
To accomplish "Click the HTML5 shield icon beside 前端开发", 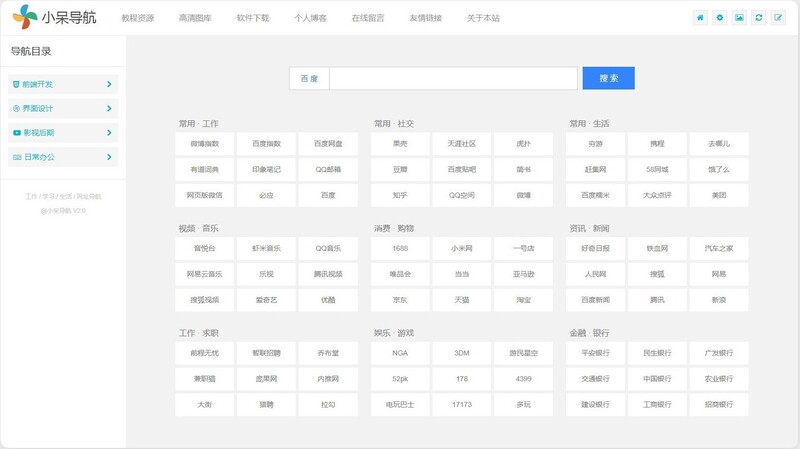I will pos(16,84).
